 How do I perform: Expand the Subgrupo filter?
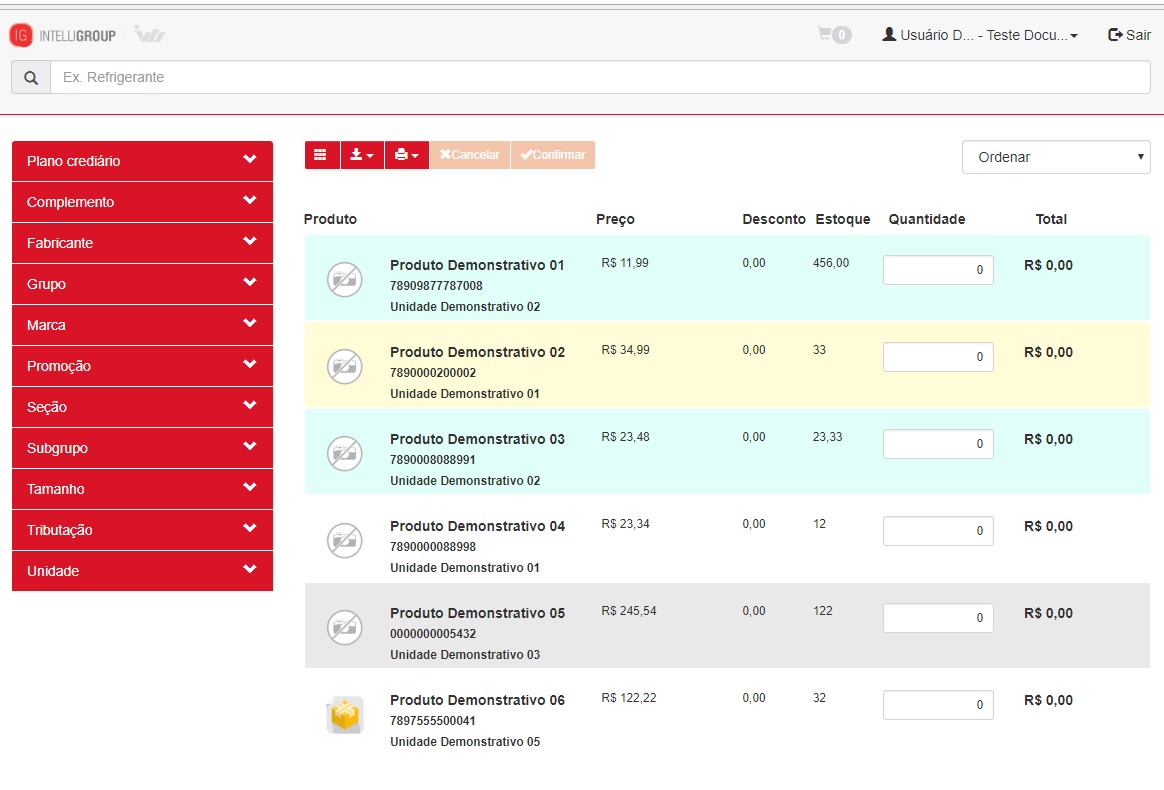point(143,448)
